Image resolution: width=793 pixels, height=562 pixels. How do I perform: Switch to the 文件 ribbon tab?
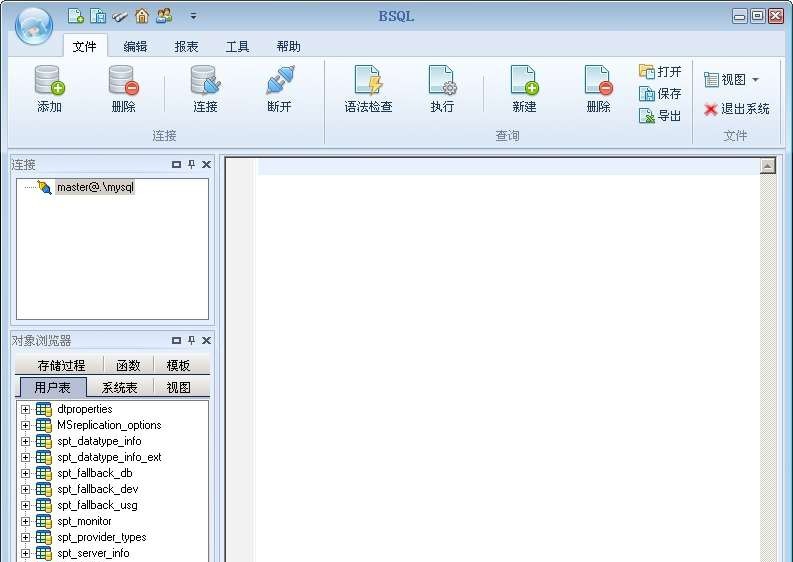click(84, 47)
